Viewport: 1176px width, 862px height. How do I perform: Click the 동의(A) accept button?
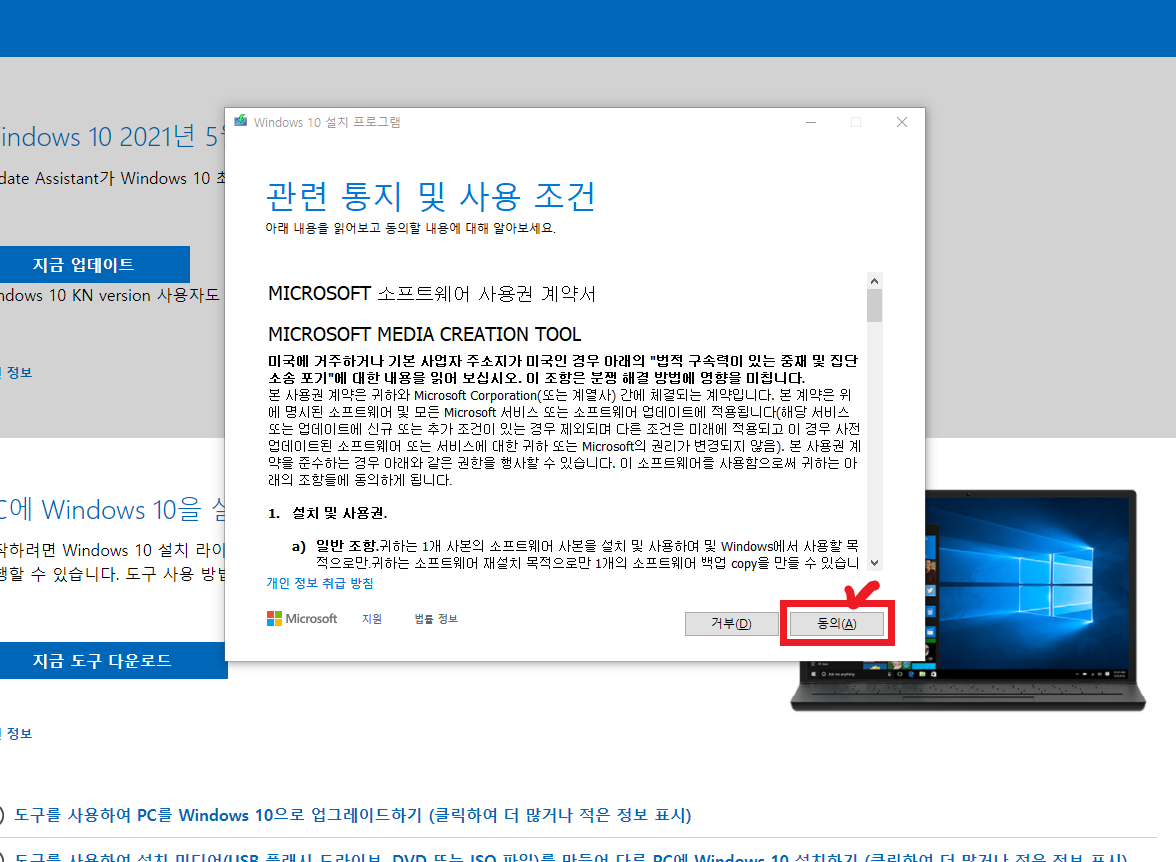click(836, 623)
